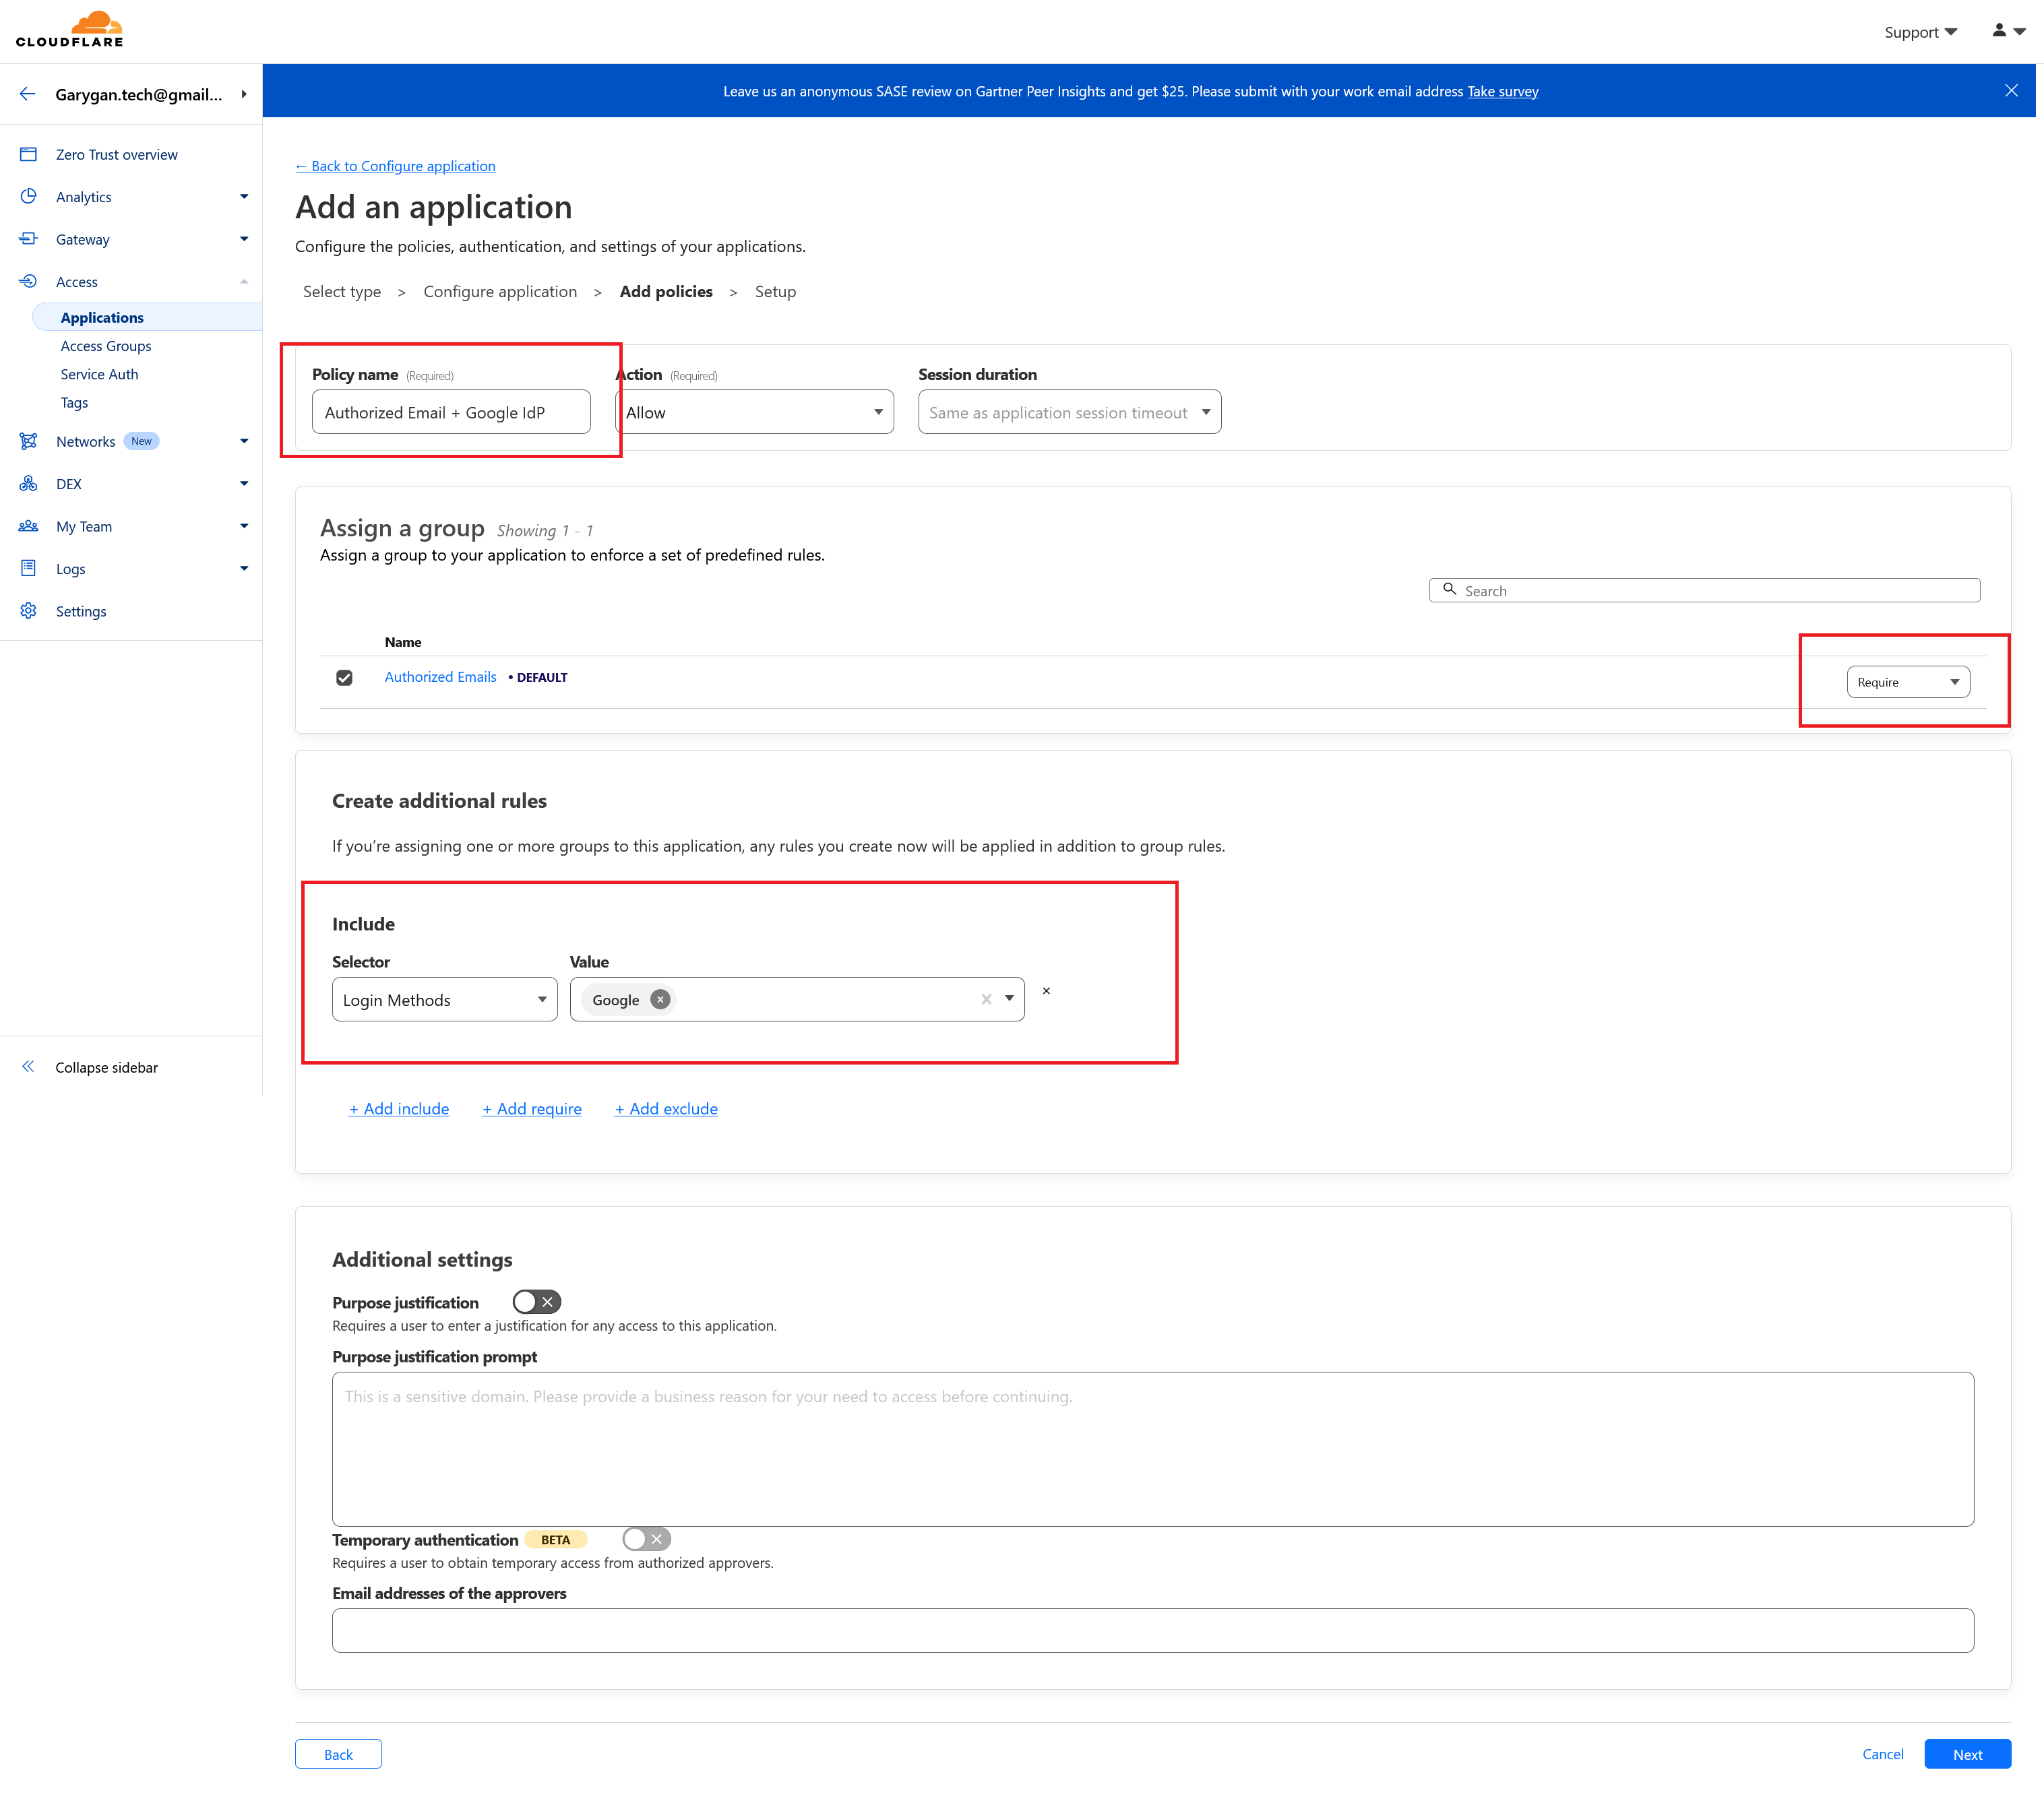
Task: Click the Cancel link
Action: 1883,1754
